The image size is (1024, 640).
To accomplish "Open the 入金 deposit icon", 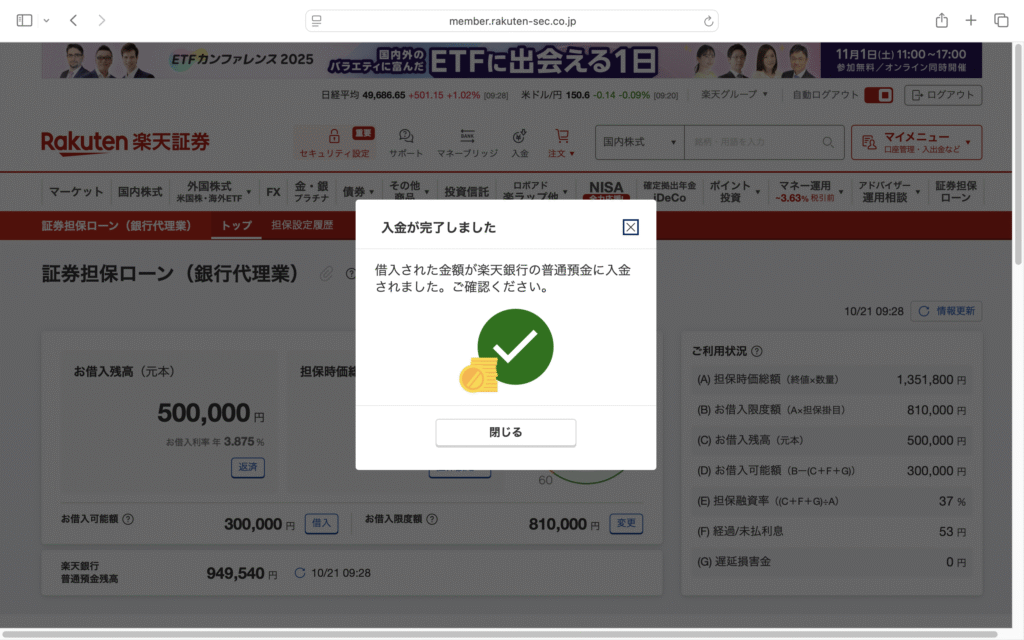I will coord(519,136).
